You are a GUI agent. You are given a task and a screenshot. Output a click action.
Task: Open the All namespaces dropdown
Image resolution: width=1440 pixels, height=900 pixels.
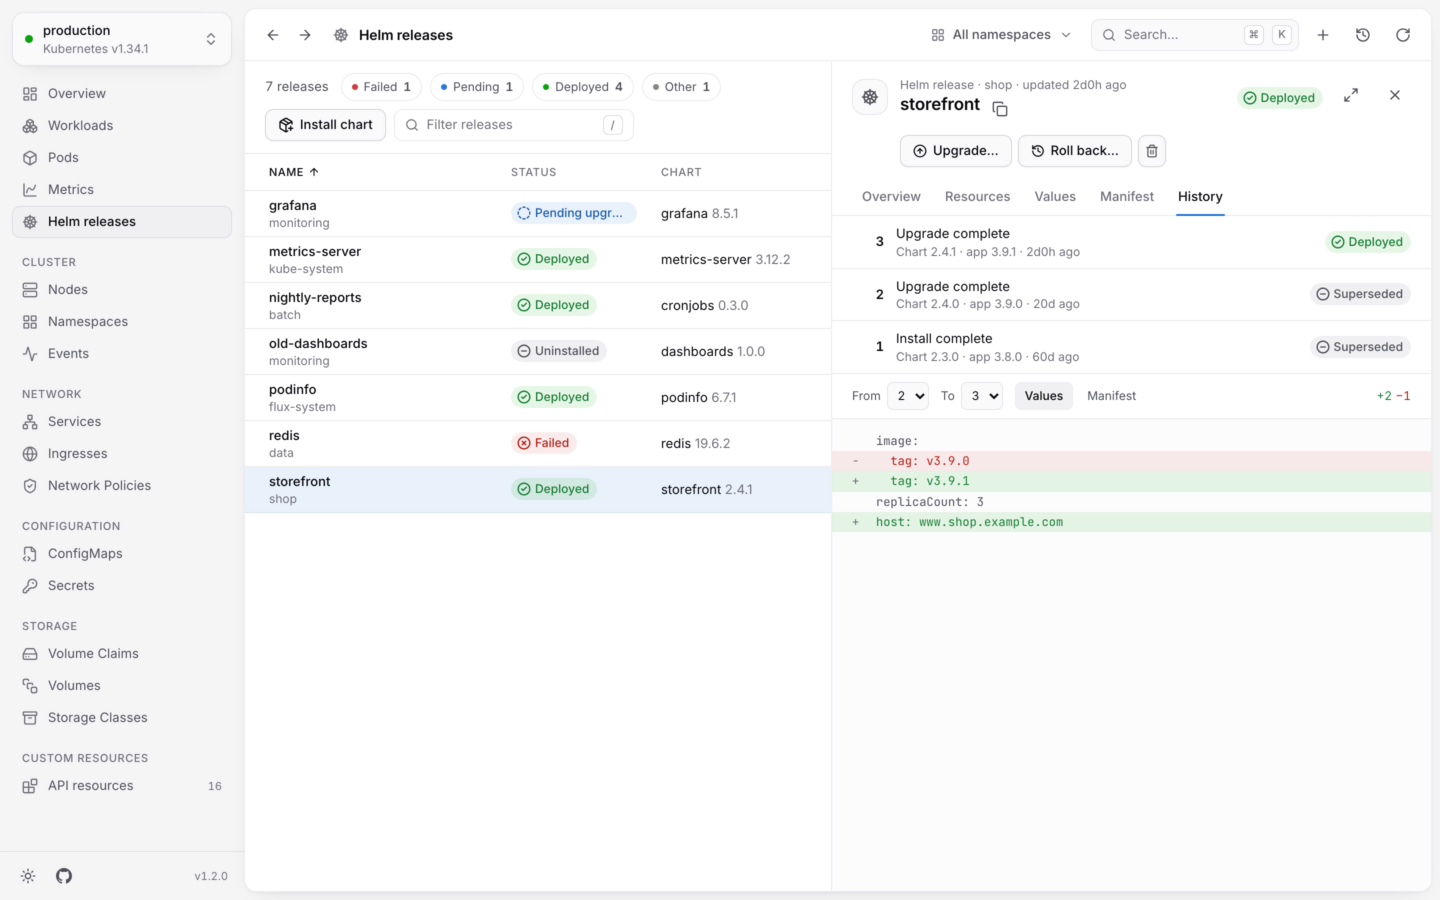tap(1001, 35)
